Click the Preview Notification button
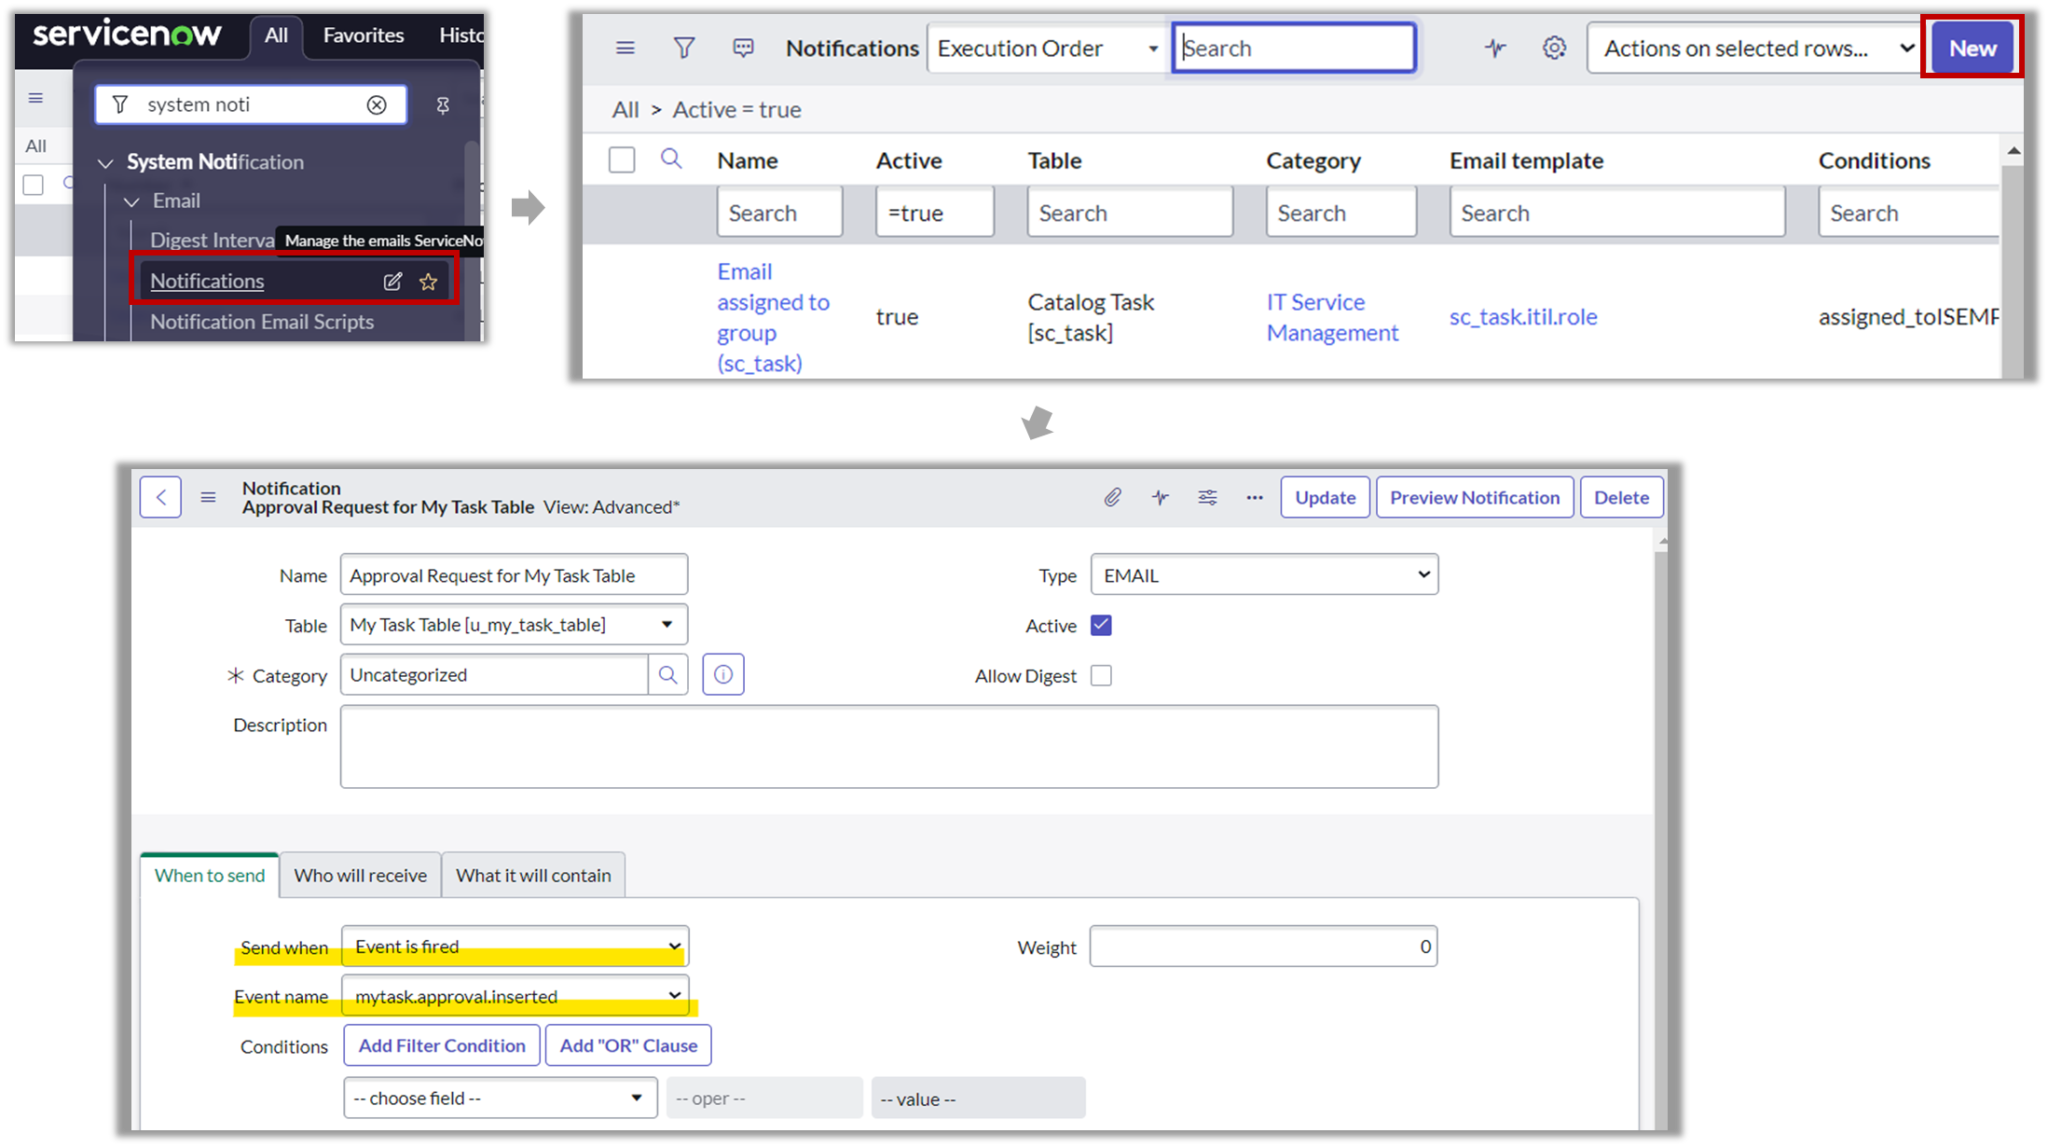 click(1474, 497)
